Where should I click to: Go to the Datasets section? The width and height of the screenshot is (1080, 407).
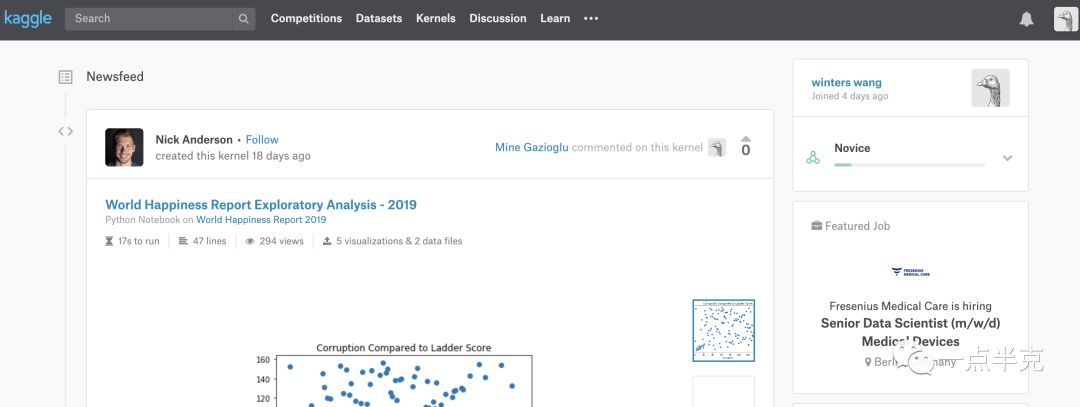tap(379, 18)
